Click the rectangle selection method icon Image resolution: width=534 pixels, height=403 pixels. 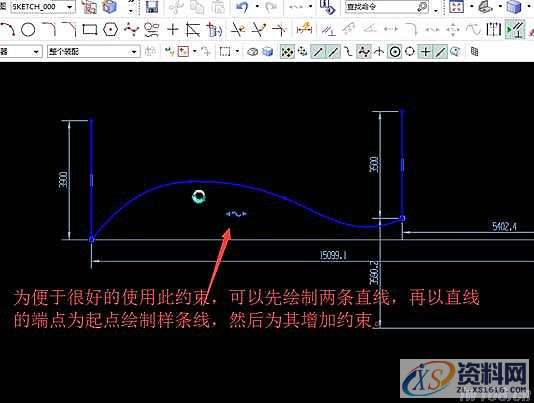click(x=225, y=52)
